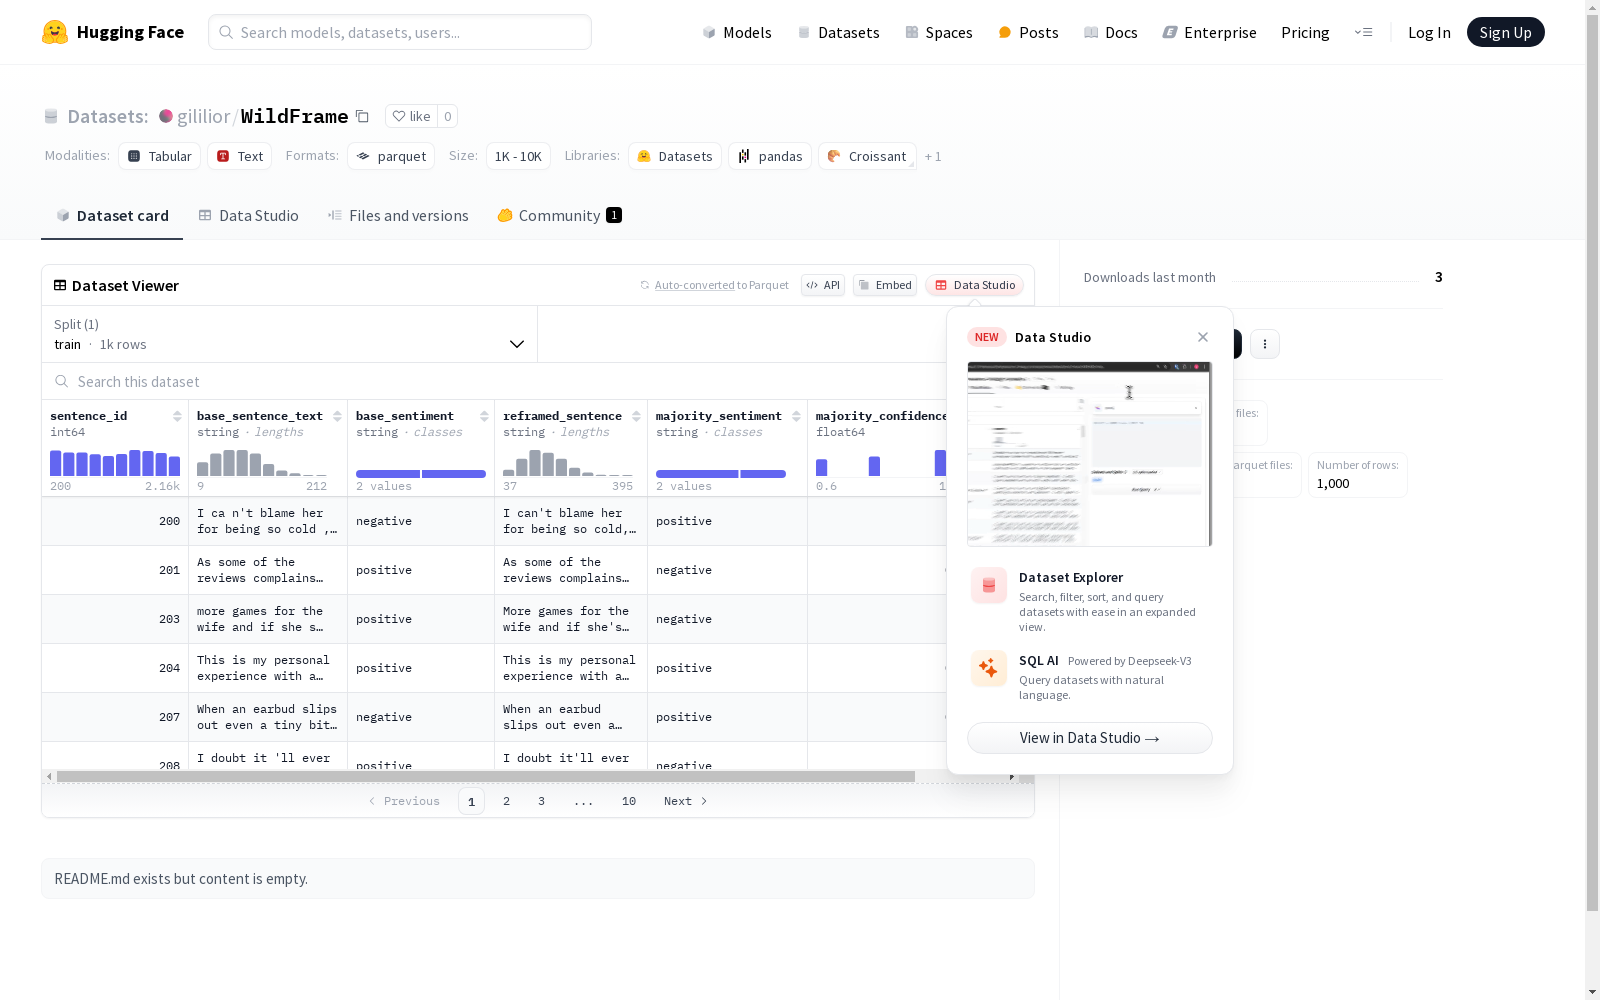The width and height of the screenshot is (1600, 1000).
Task: Close the Data Studio popup
Action: click(x=1203, y=337)
